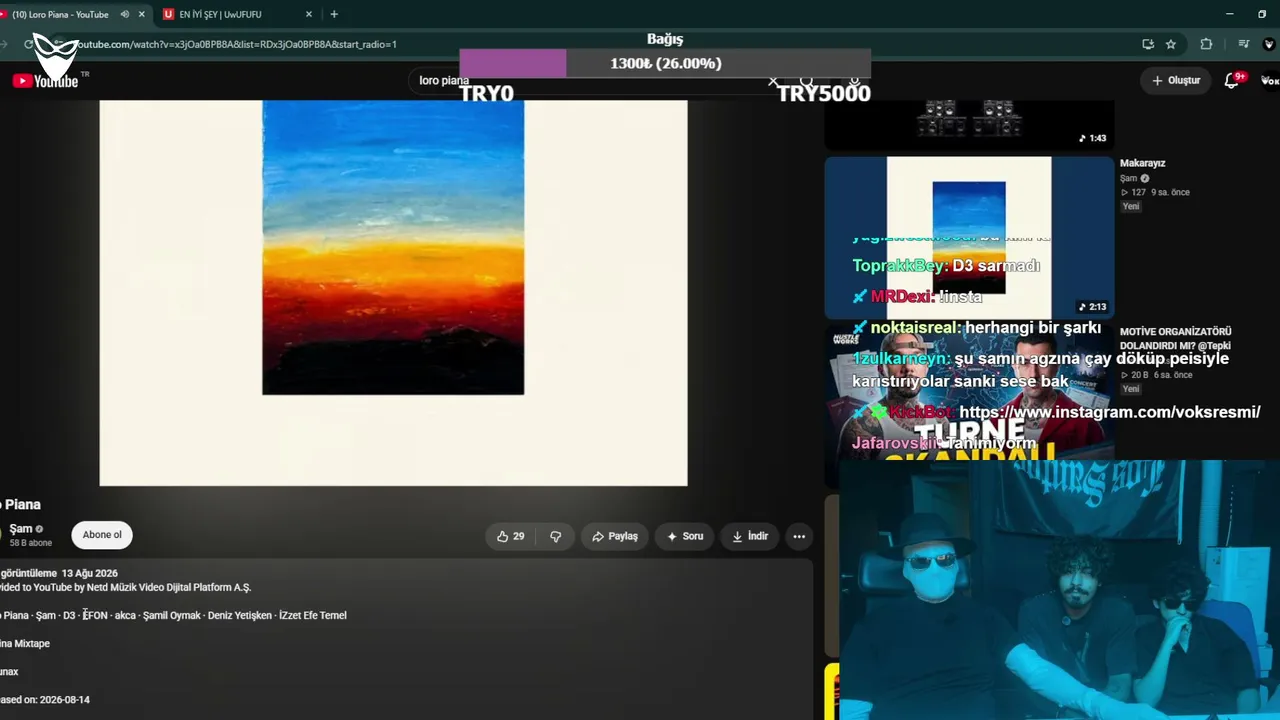Click the install app icon in address bar
The height and width of the screenshot is (720, 1280).
point(1148,44)
